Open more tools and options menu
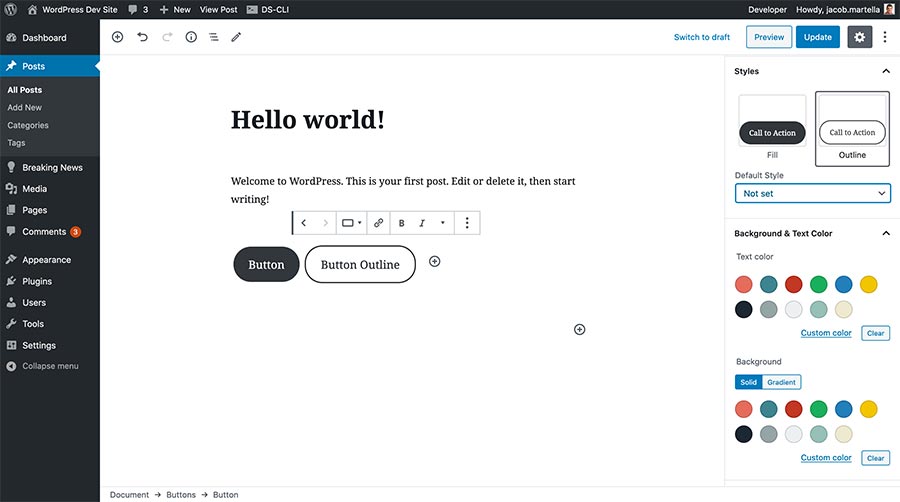The image size is (900, 502). (885, 37)
